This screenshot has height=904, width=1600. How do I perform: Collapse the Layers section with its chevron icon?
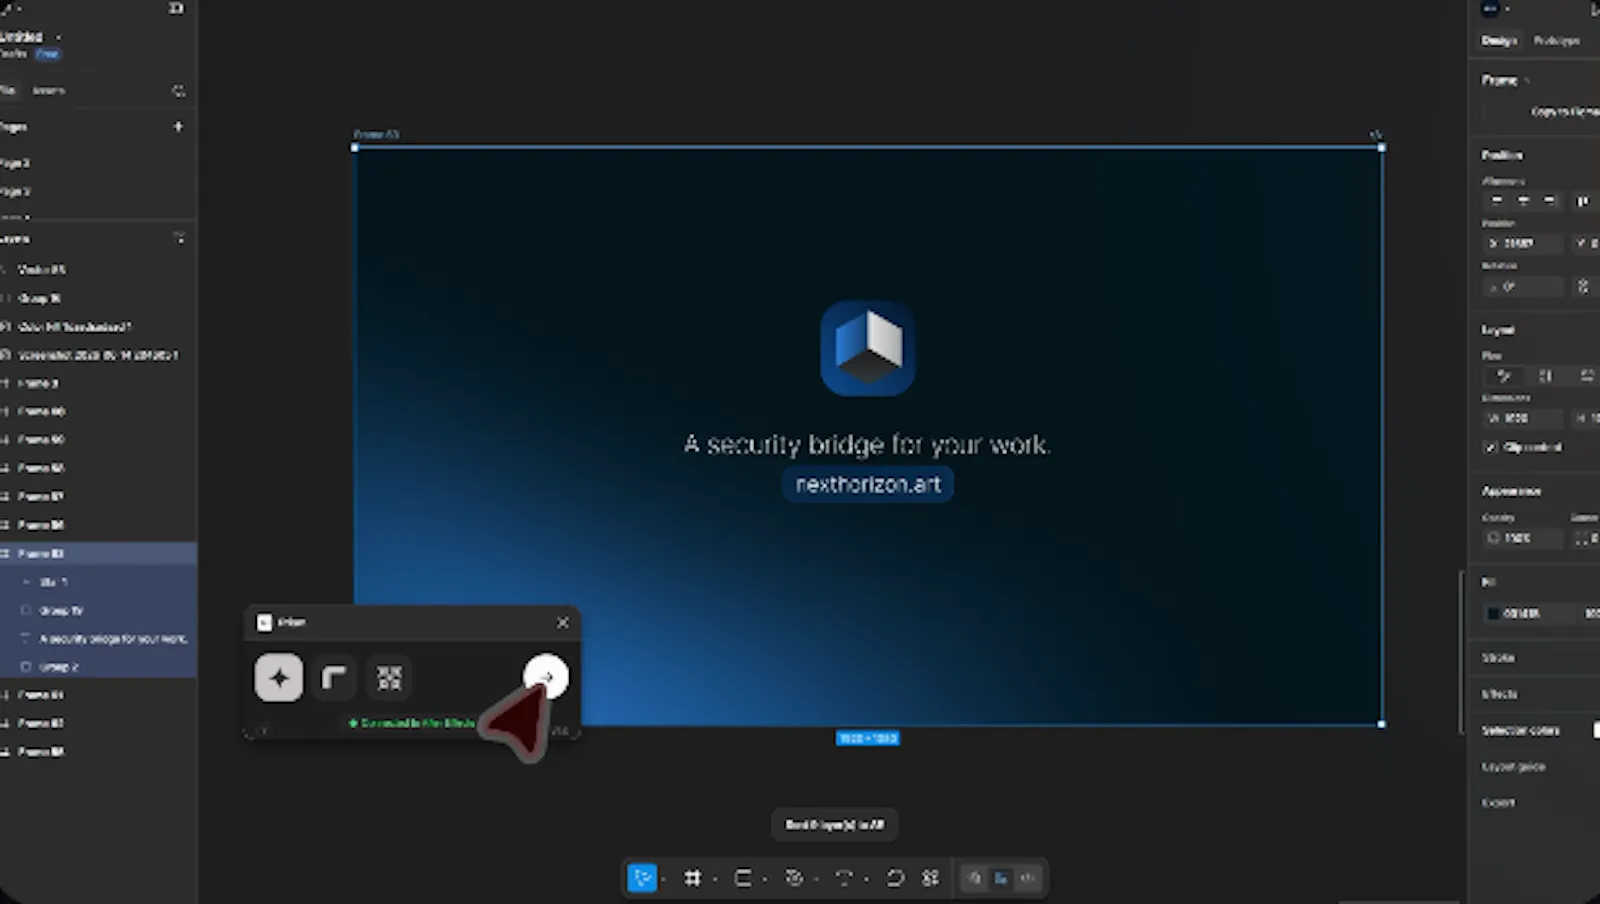(179, 238)
